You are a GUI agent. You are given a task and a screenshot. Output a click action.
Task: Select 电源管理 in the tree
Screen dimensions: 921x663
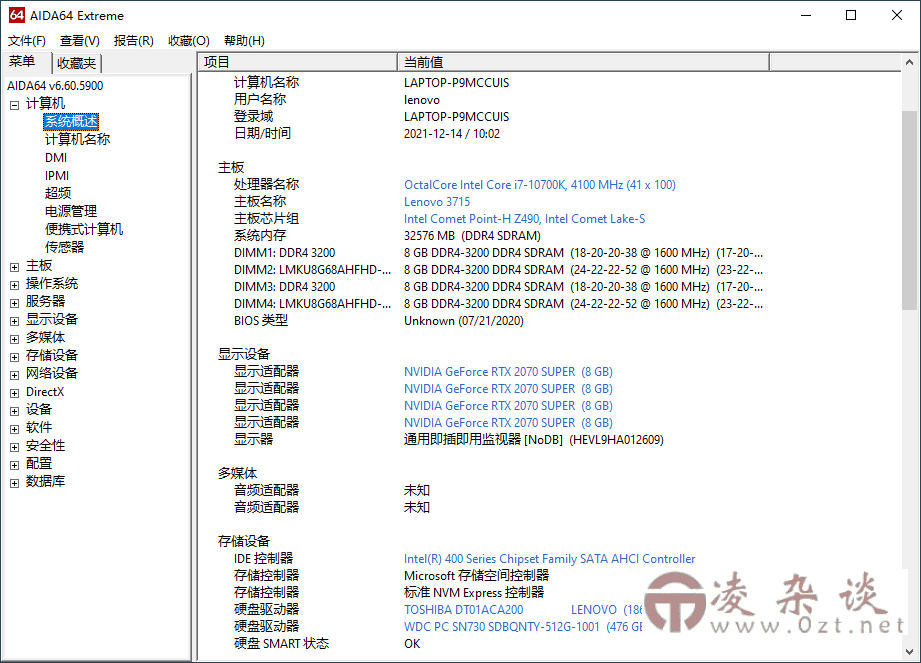pos(71,211)
